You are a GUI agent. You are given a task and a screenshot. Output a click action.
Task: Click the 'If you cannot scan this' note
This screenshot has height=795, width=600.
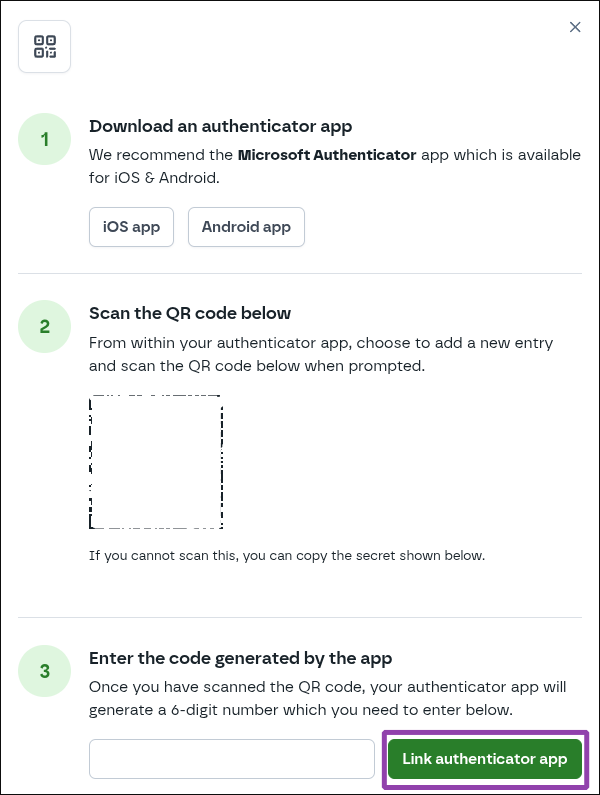pyautogui.click(x=287, y=555)
